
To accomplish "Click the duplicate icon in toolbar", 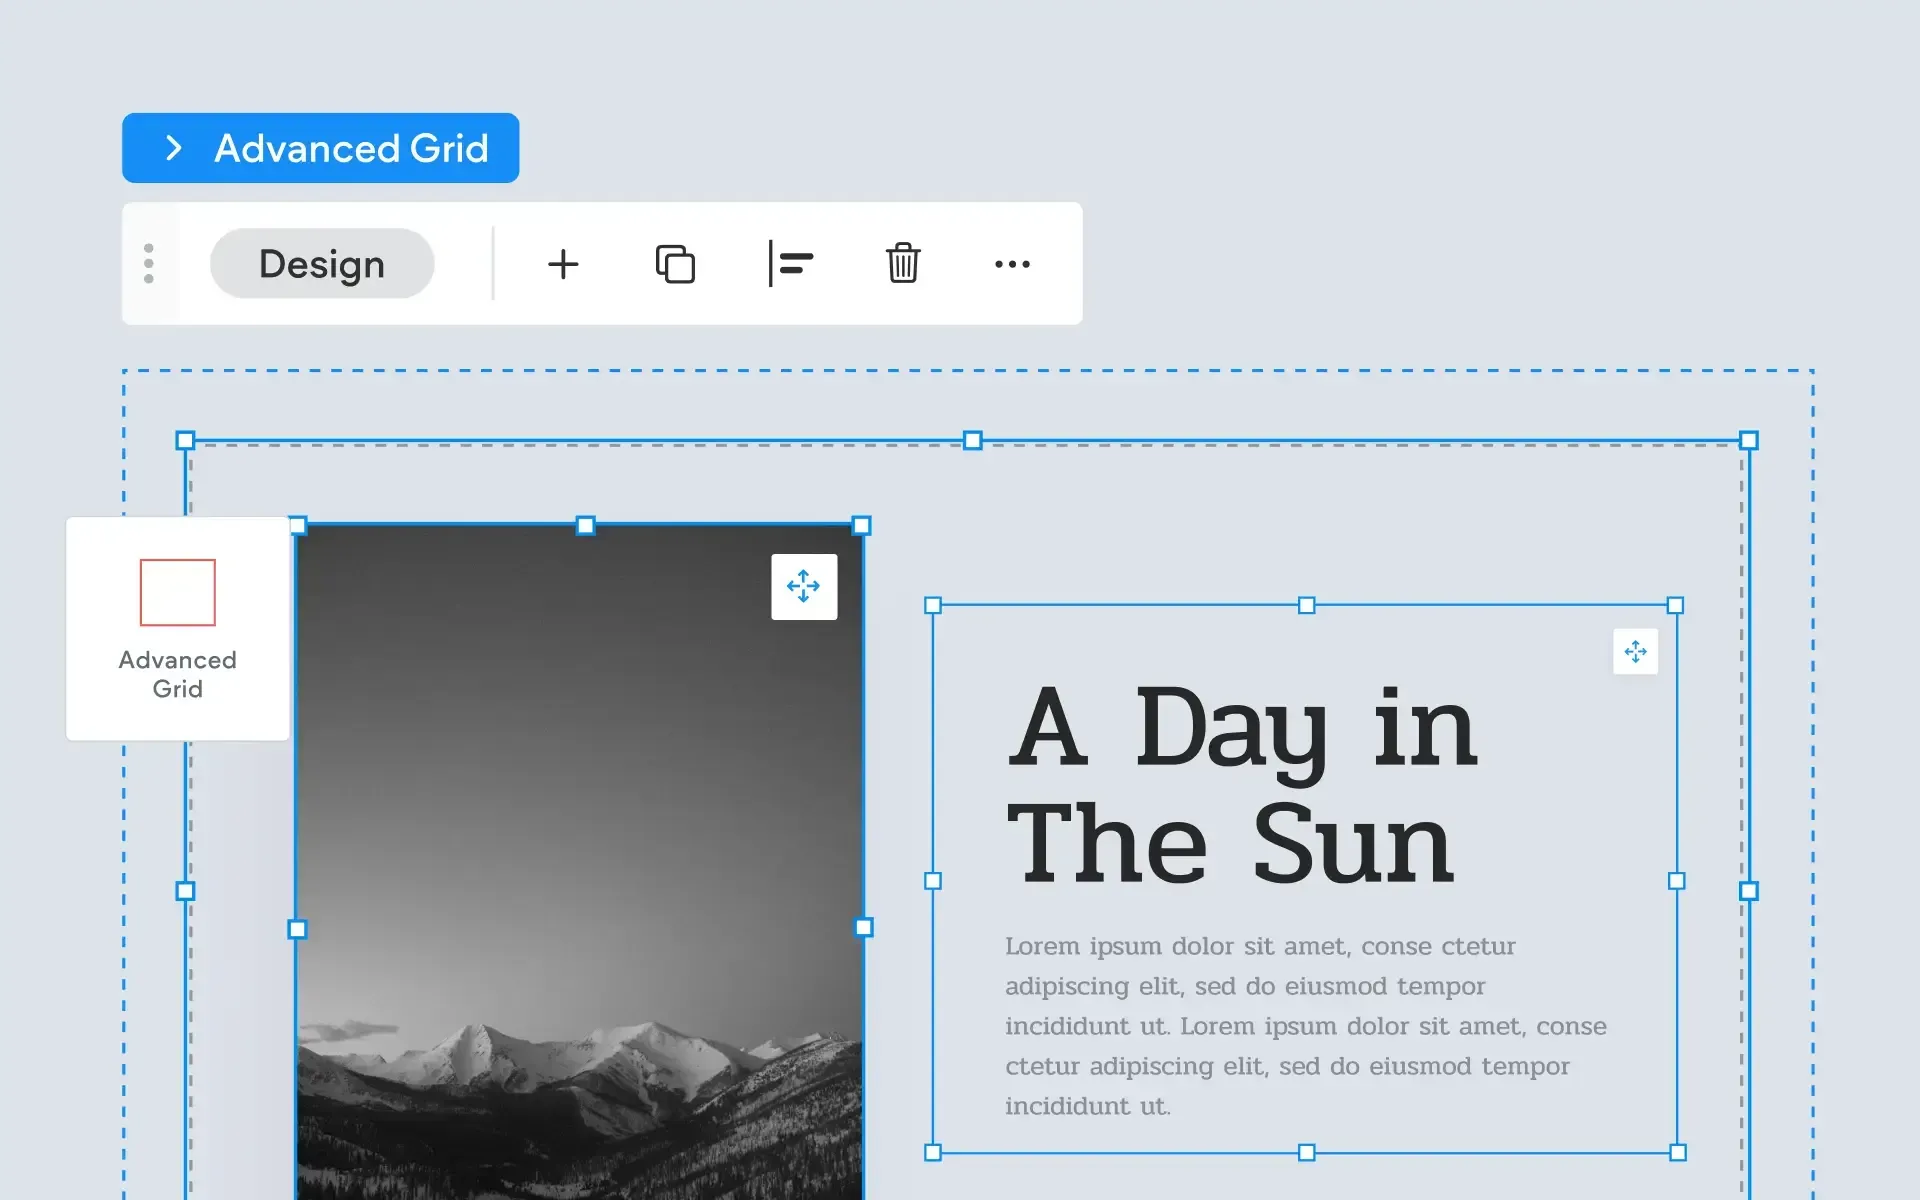I will tap(675, 264).
